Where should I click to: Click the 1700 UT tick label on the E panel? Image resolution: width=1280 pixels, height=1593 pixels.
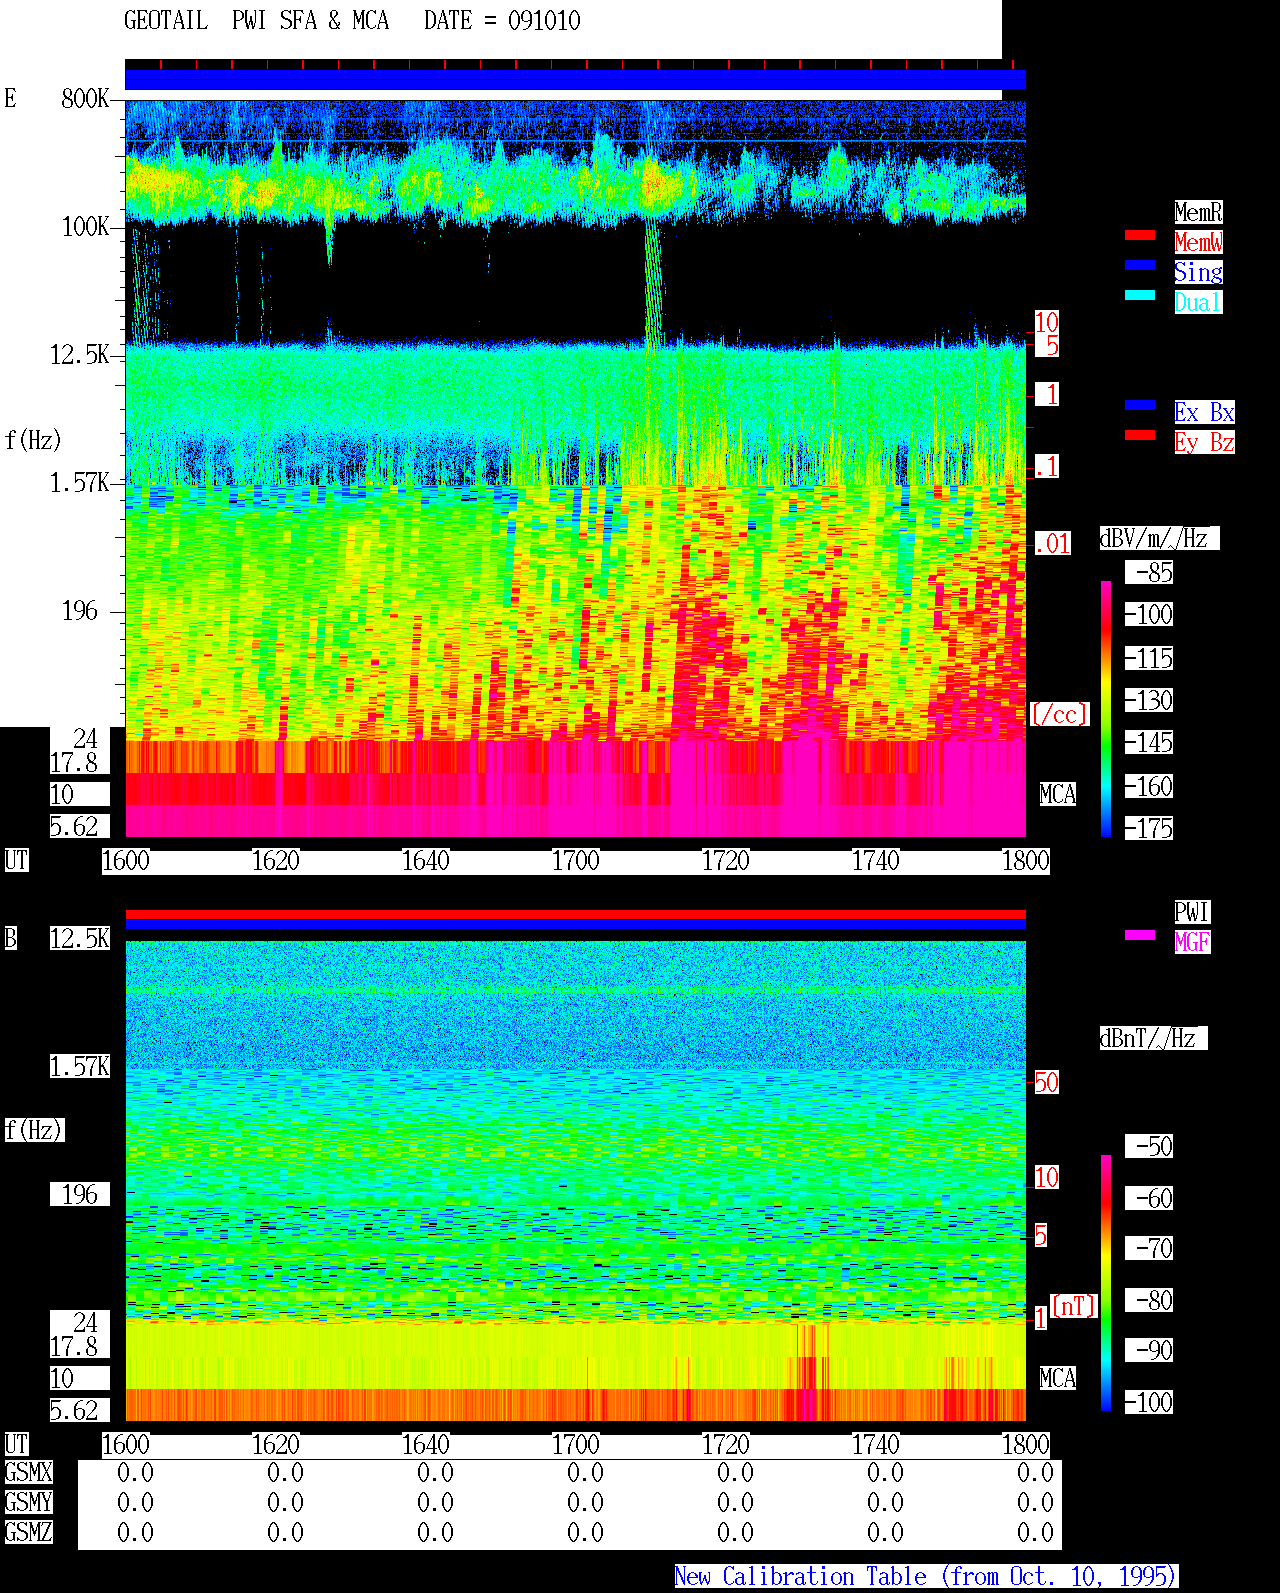(576, 861)
